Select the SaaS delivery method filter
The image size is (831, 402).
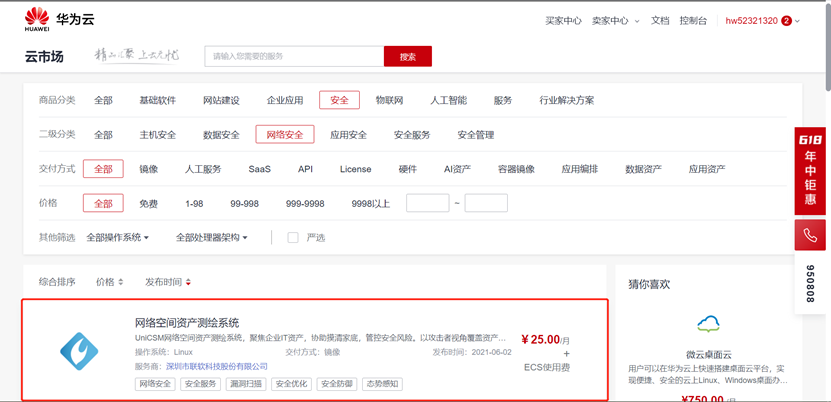coord(259,170)
